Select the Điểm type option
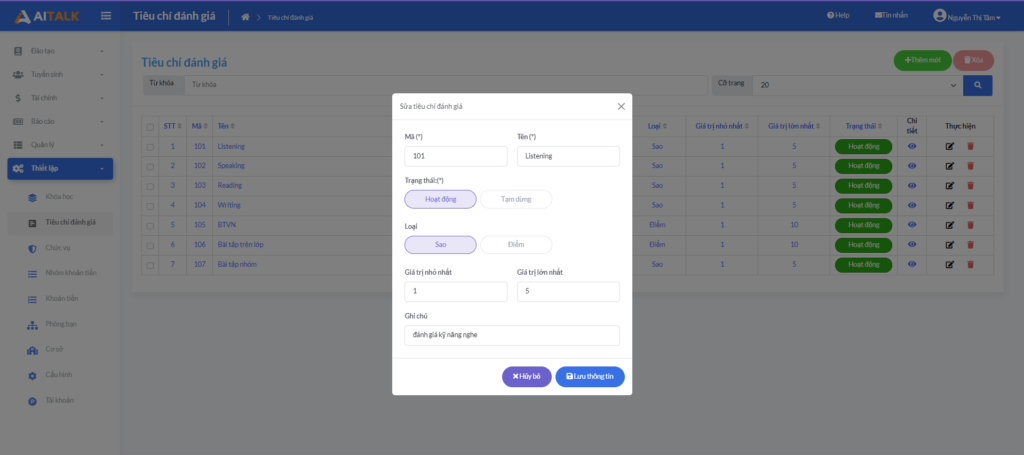This screenshot has height=455, width=1024. click(x=516, y=245)
